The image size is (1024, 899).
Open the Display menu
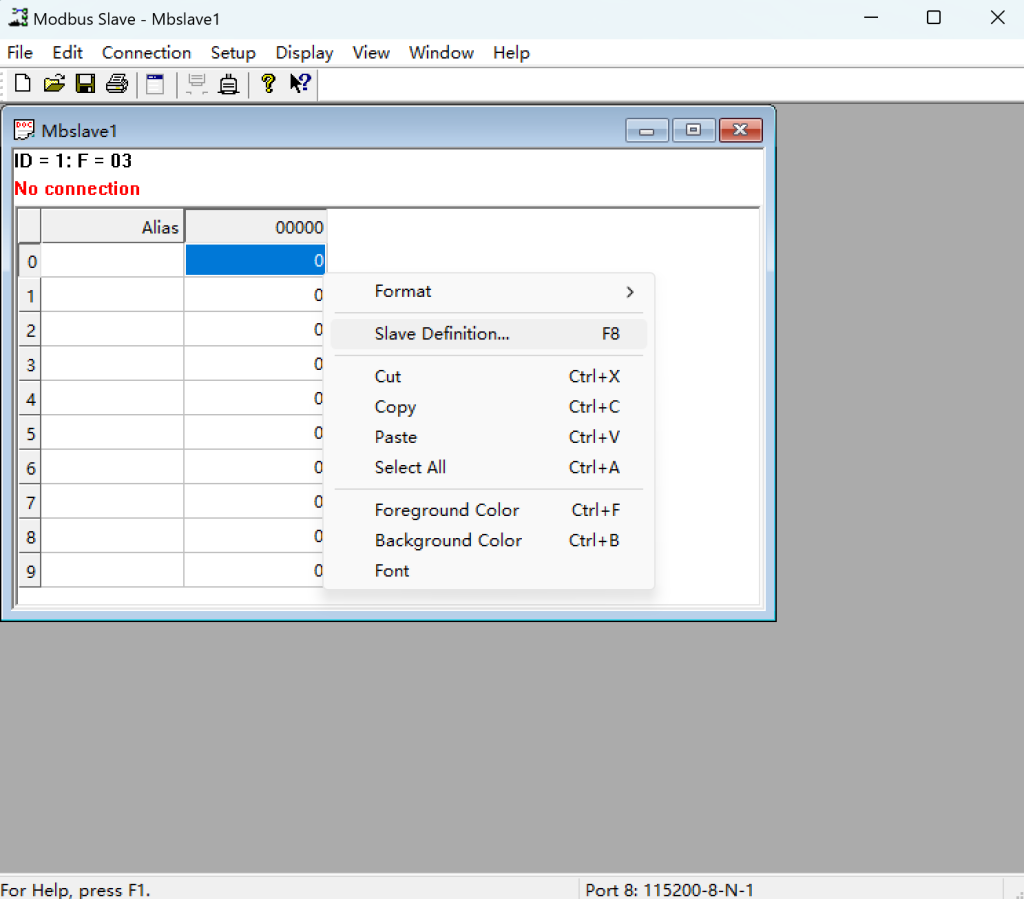(304, 52)
